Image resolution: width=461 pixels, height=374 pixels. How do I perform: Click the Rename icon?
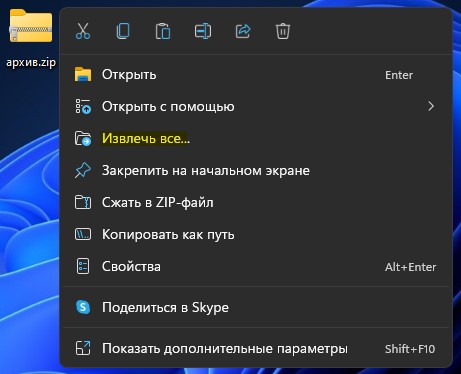click(x=203, y=31)
